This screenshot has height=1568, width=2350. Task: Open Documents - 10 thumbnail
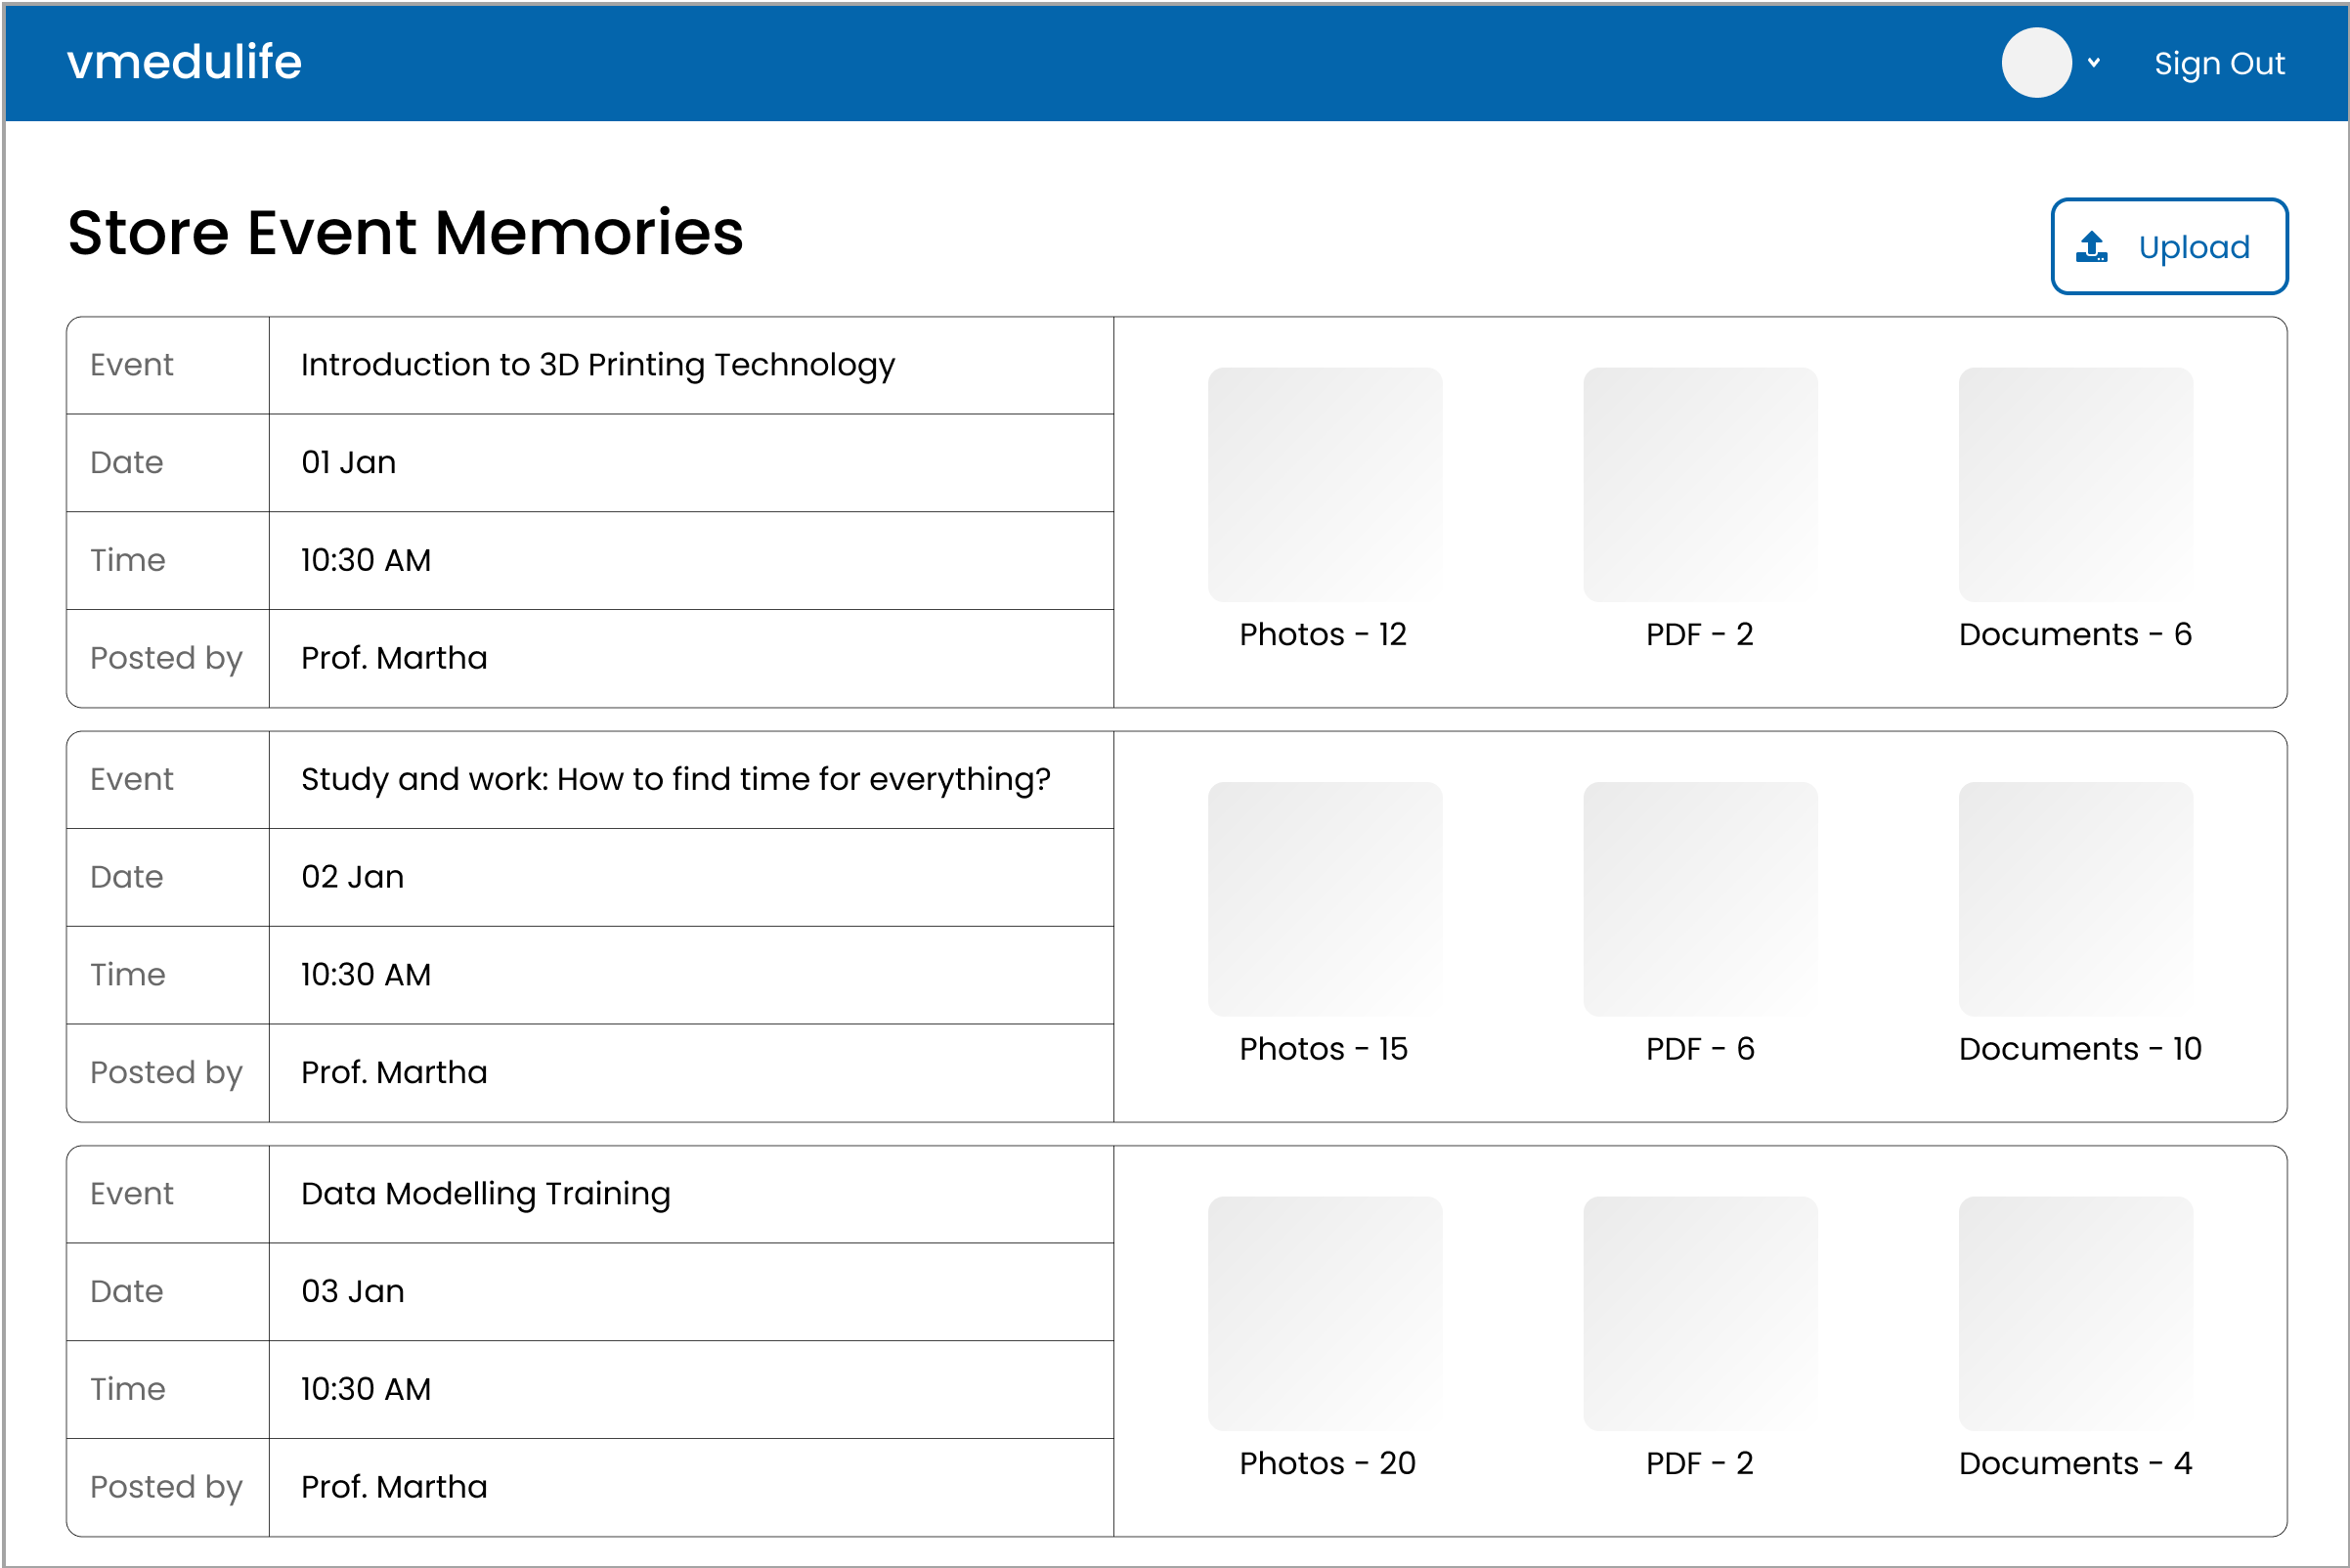pos(2076,899)
